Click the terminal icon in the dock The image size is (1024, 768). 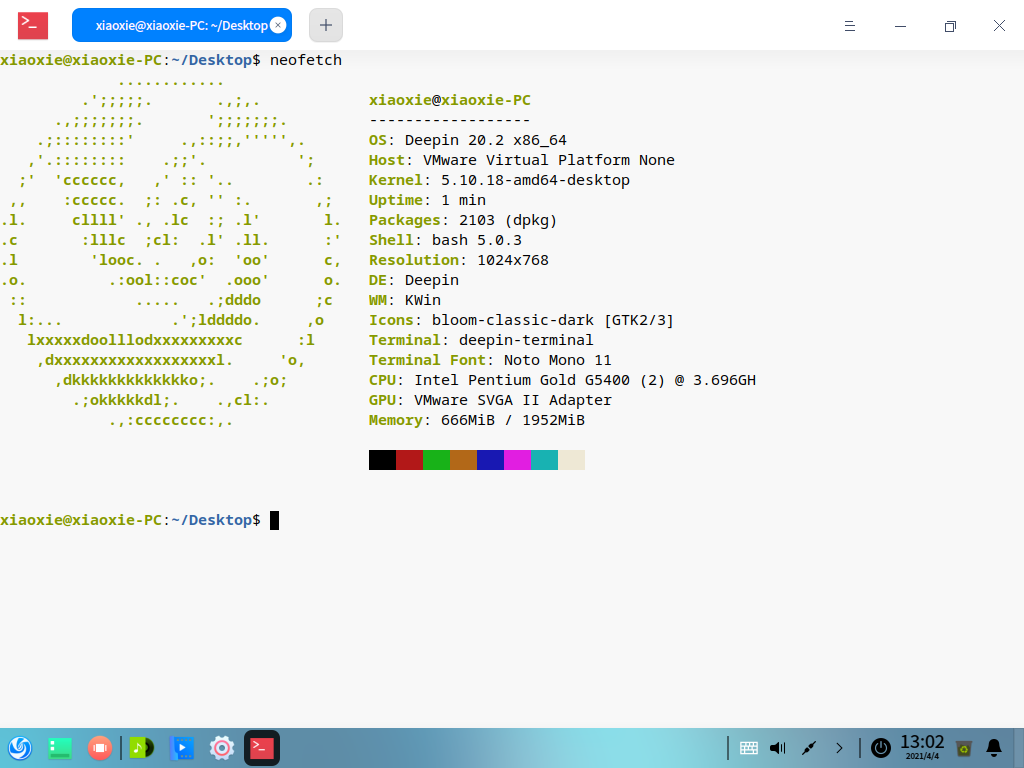262,747
